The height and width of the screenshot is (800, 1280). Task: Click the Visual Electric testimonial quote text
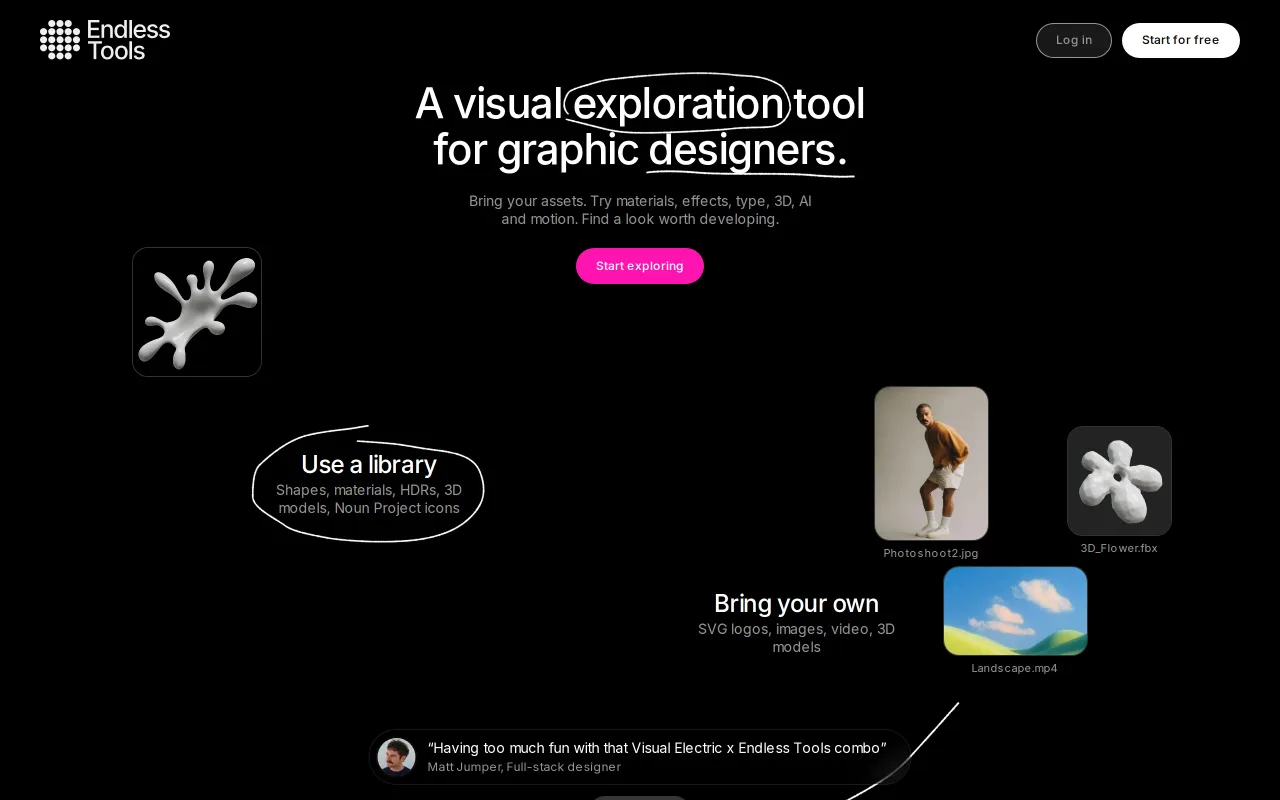coord(657,748)
